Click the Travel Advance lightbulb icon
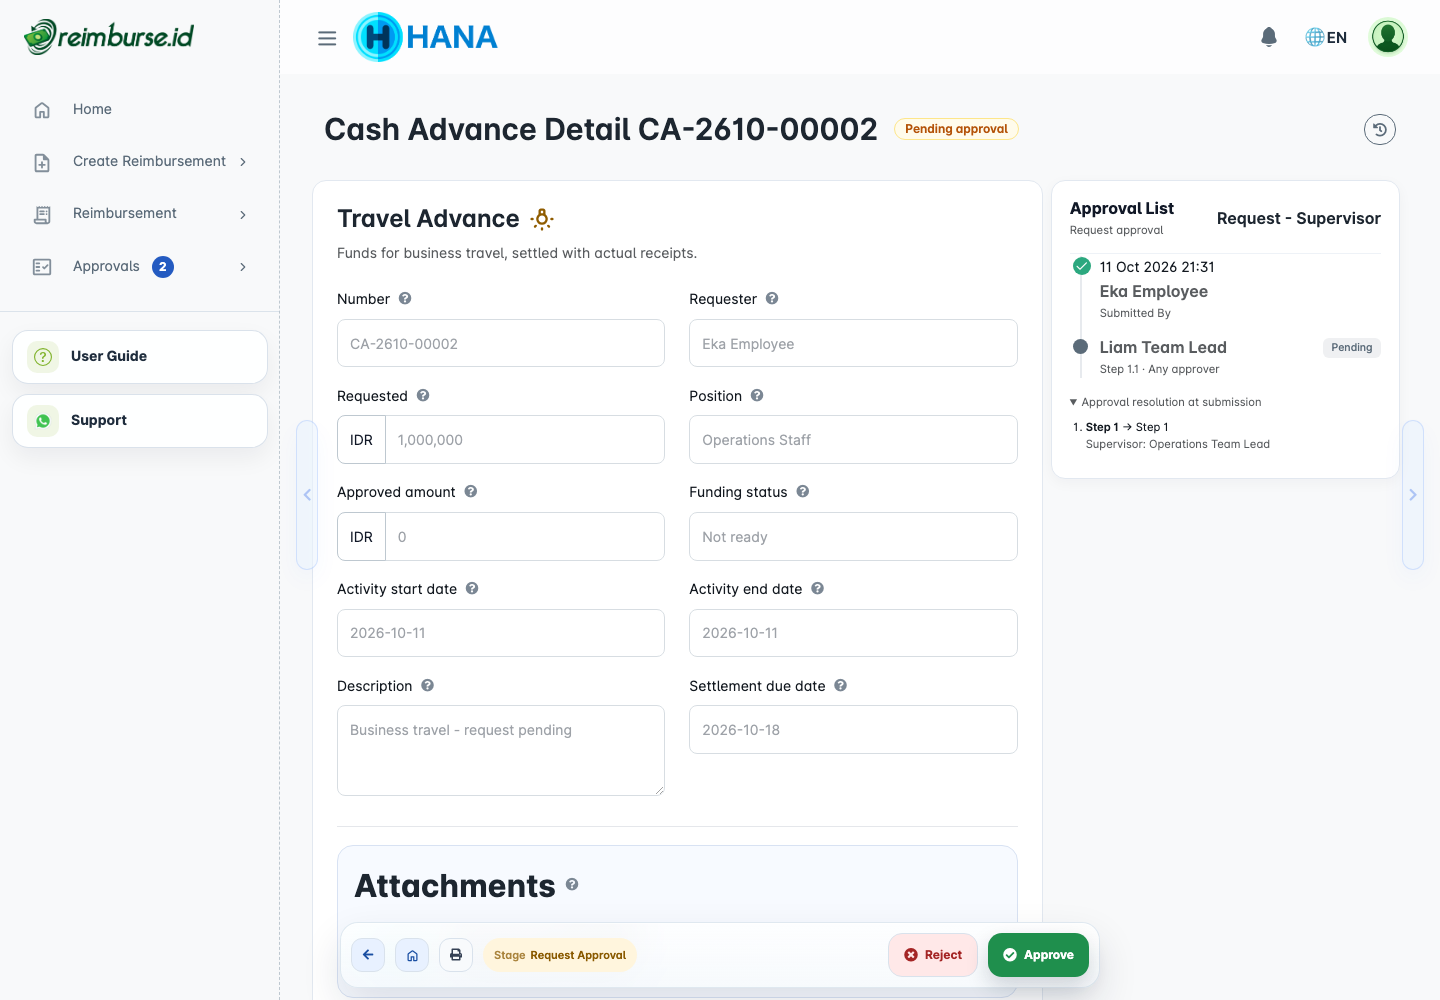 coord(542,219)
